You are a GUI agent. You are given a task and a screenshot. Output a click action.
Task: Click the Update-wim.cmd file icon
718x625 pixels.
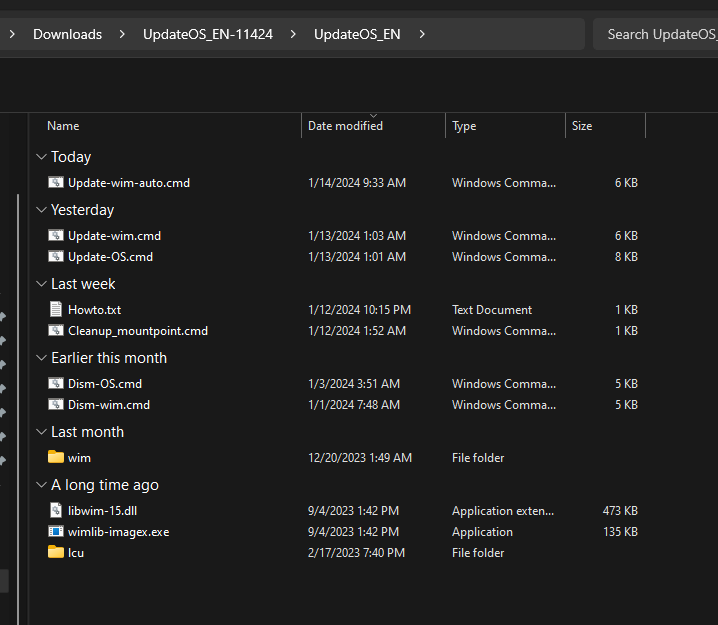56,236
